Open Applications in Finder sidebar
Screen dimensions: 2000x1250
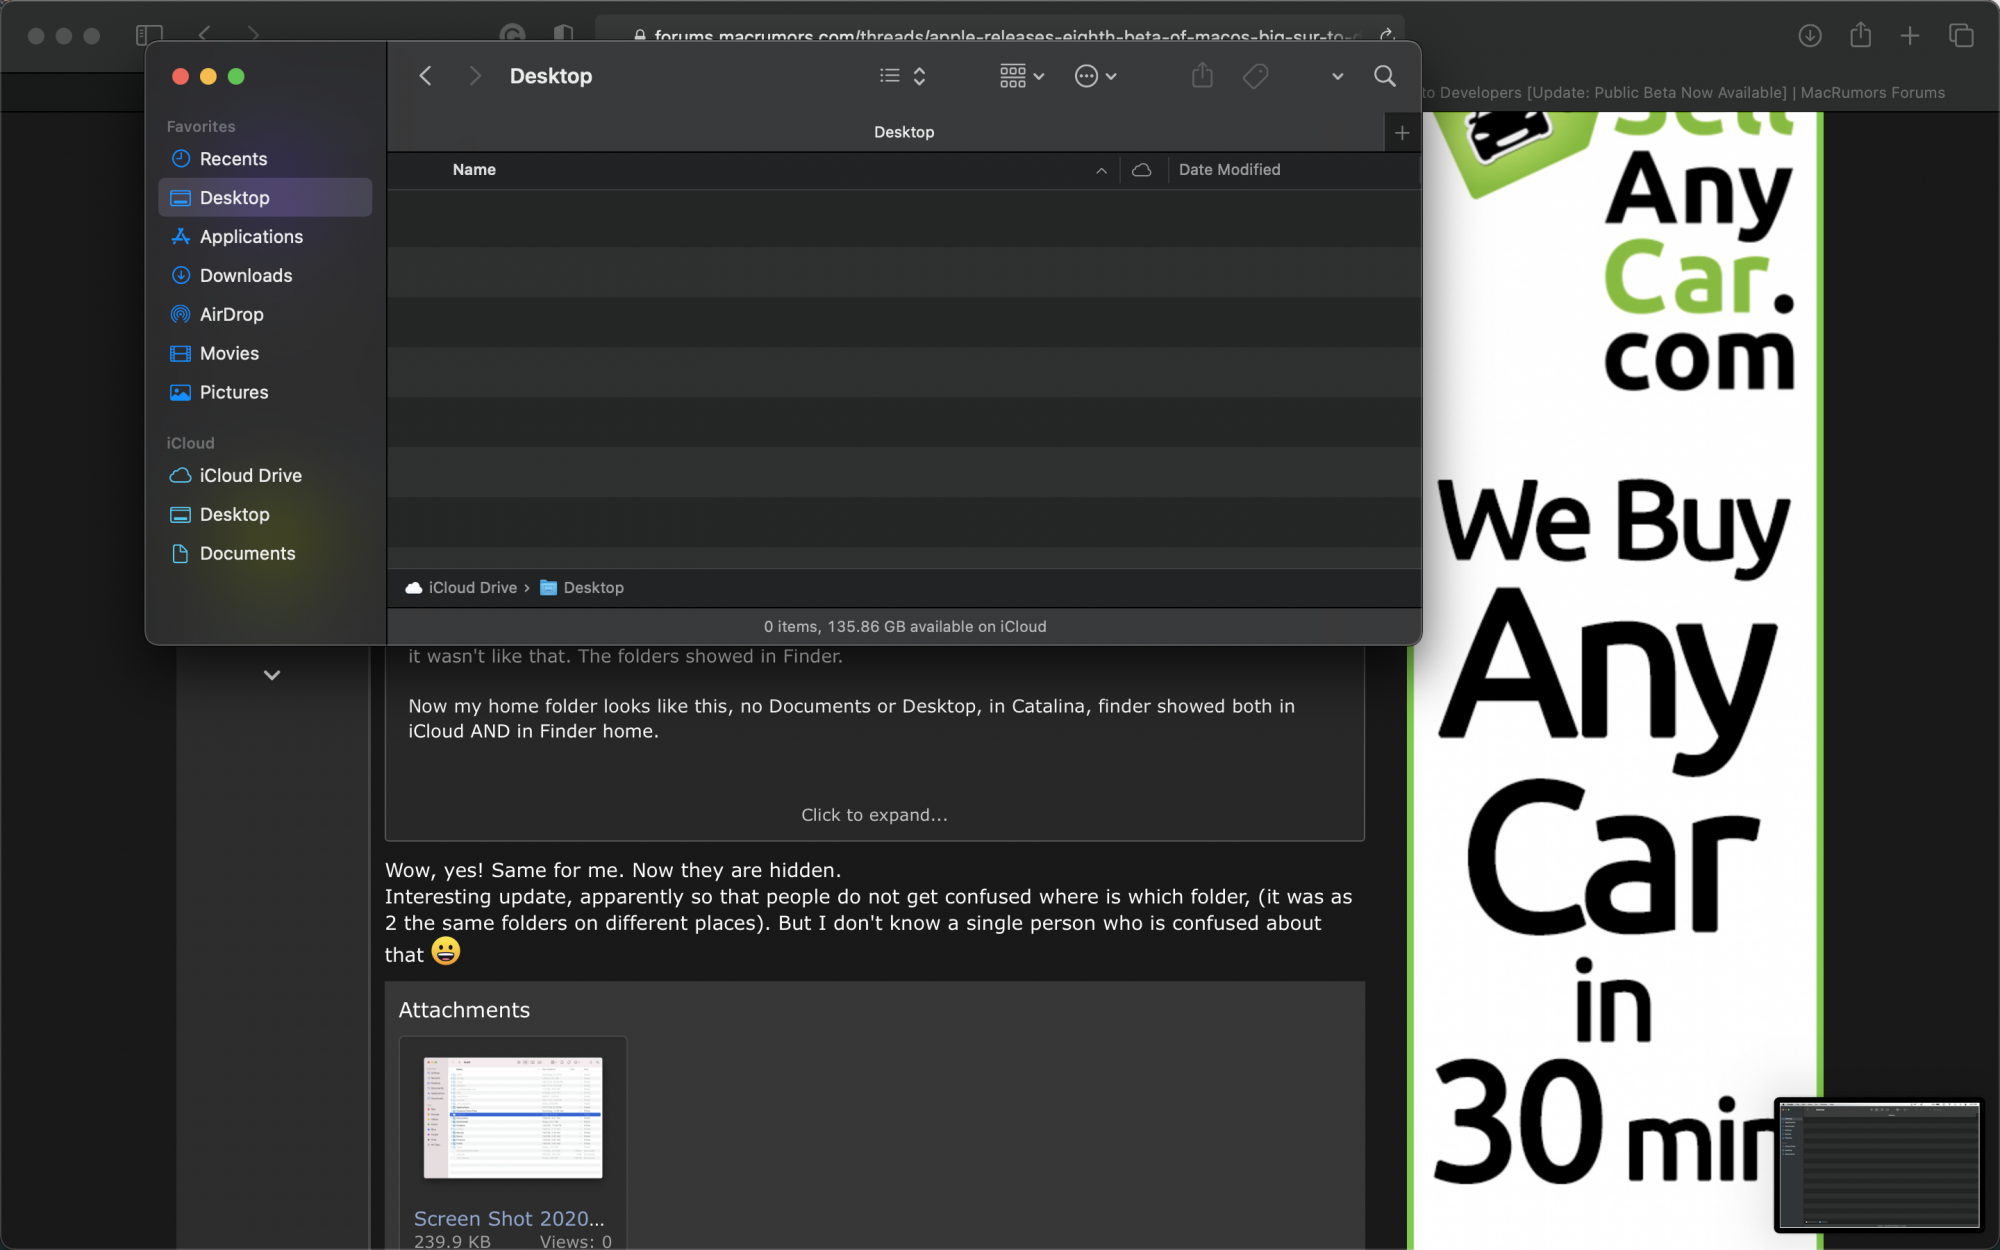265,237
